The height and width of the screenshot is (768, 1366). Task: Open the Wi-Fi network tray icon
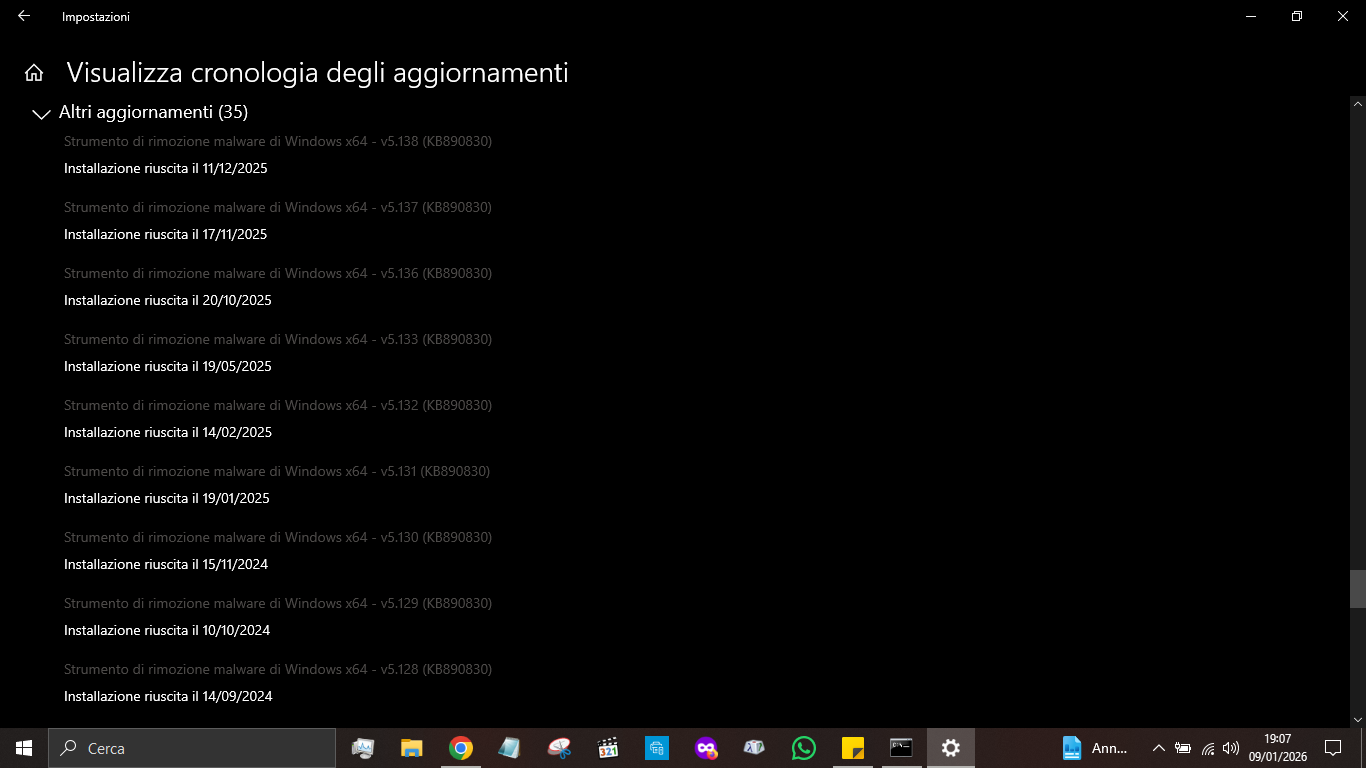[1208, 748]
